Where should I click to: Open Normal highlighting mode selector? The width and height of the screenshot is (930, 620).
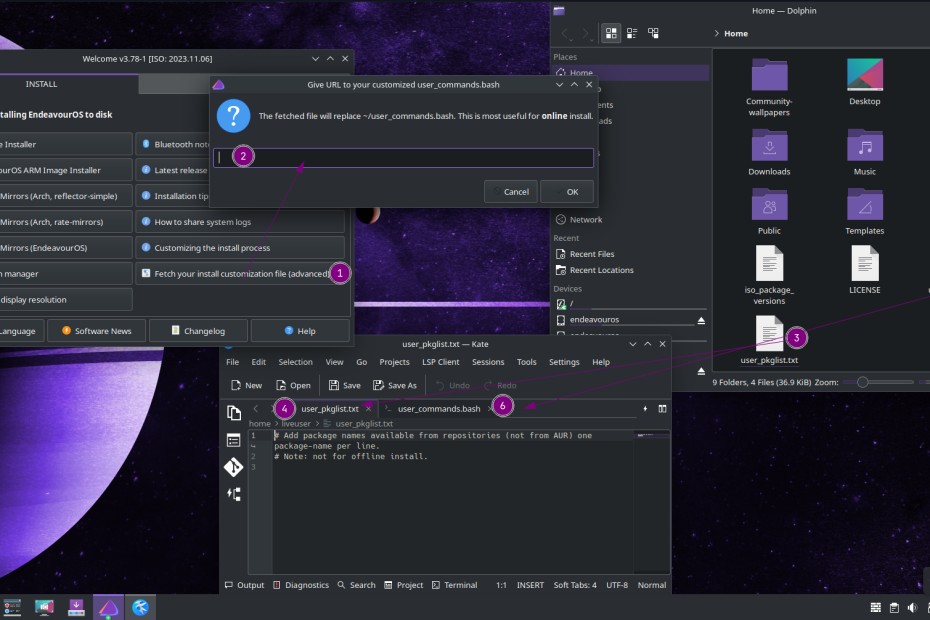click(652, 585)
